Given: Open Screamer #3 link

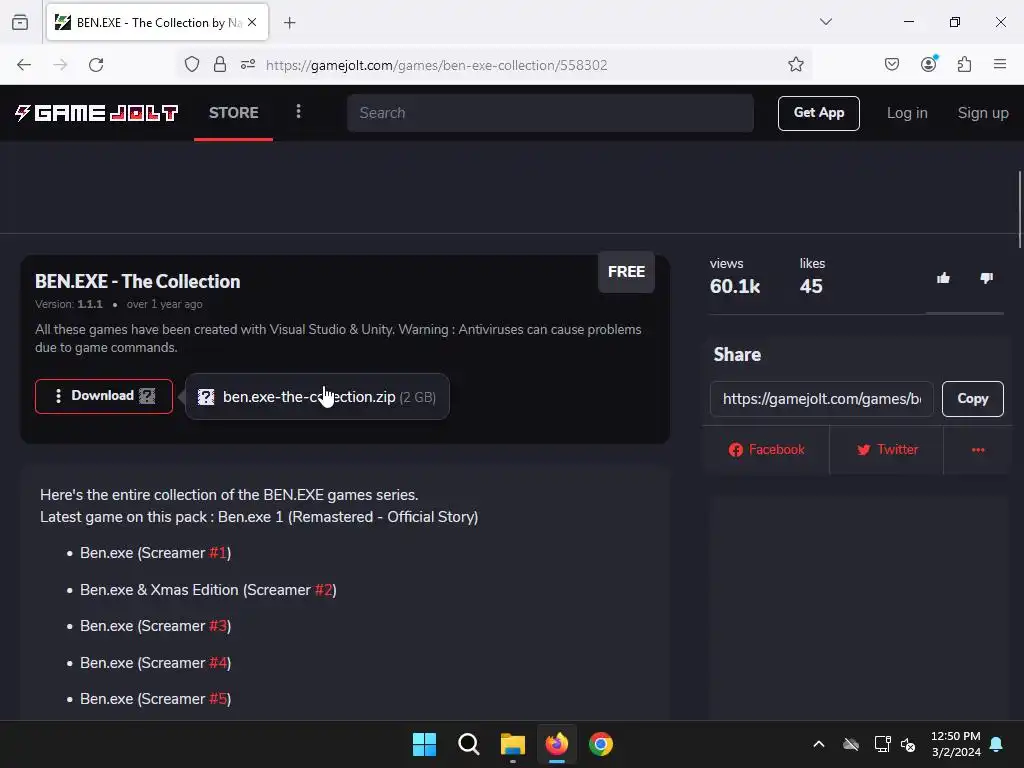Looking at the screenshot, I should pyautogui.click(x=217, y=626).
